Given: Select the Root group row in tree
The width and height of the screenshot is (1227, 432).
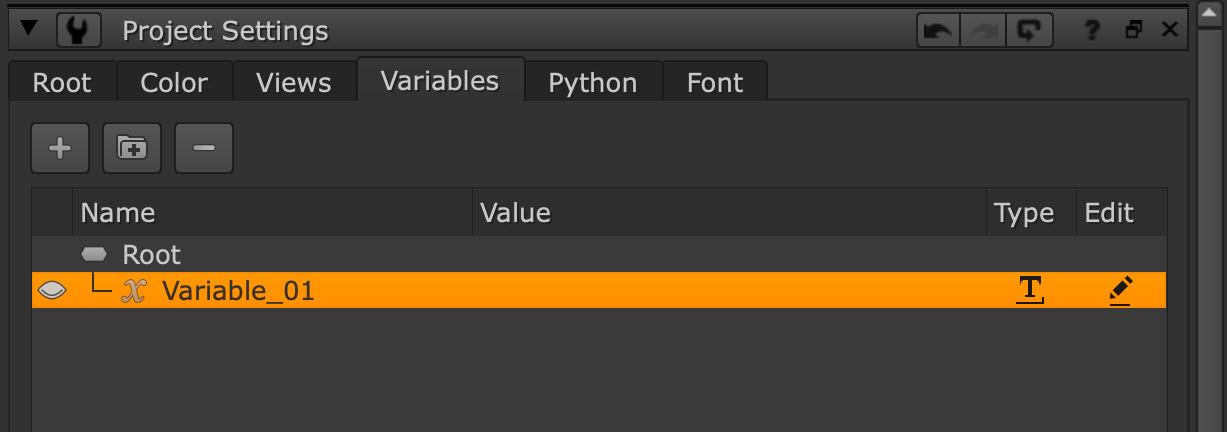Looking at the screenshot, I should 151,254.
